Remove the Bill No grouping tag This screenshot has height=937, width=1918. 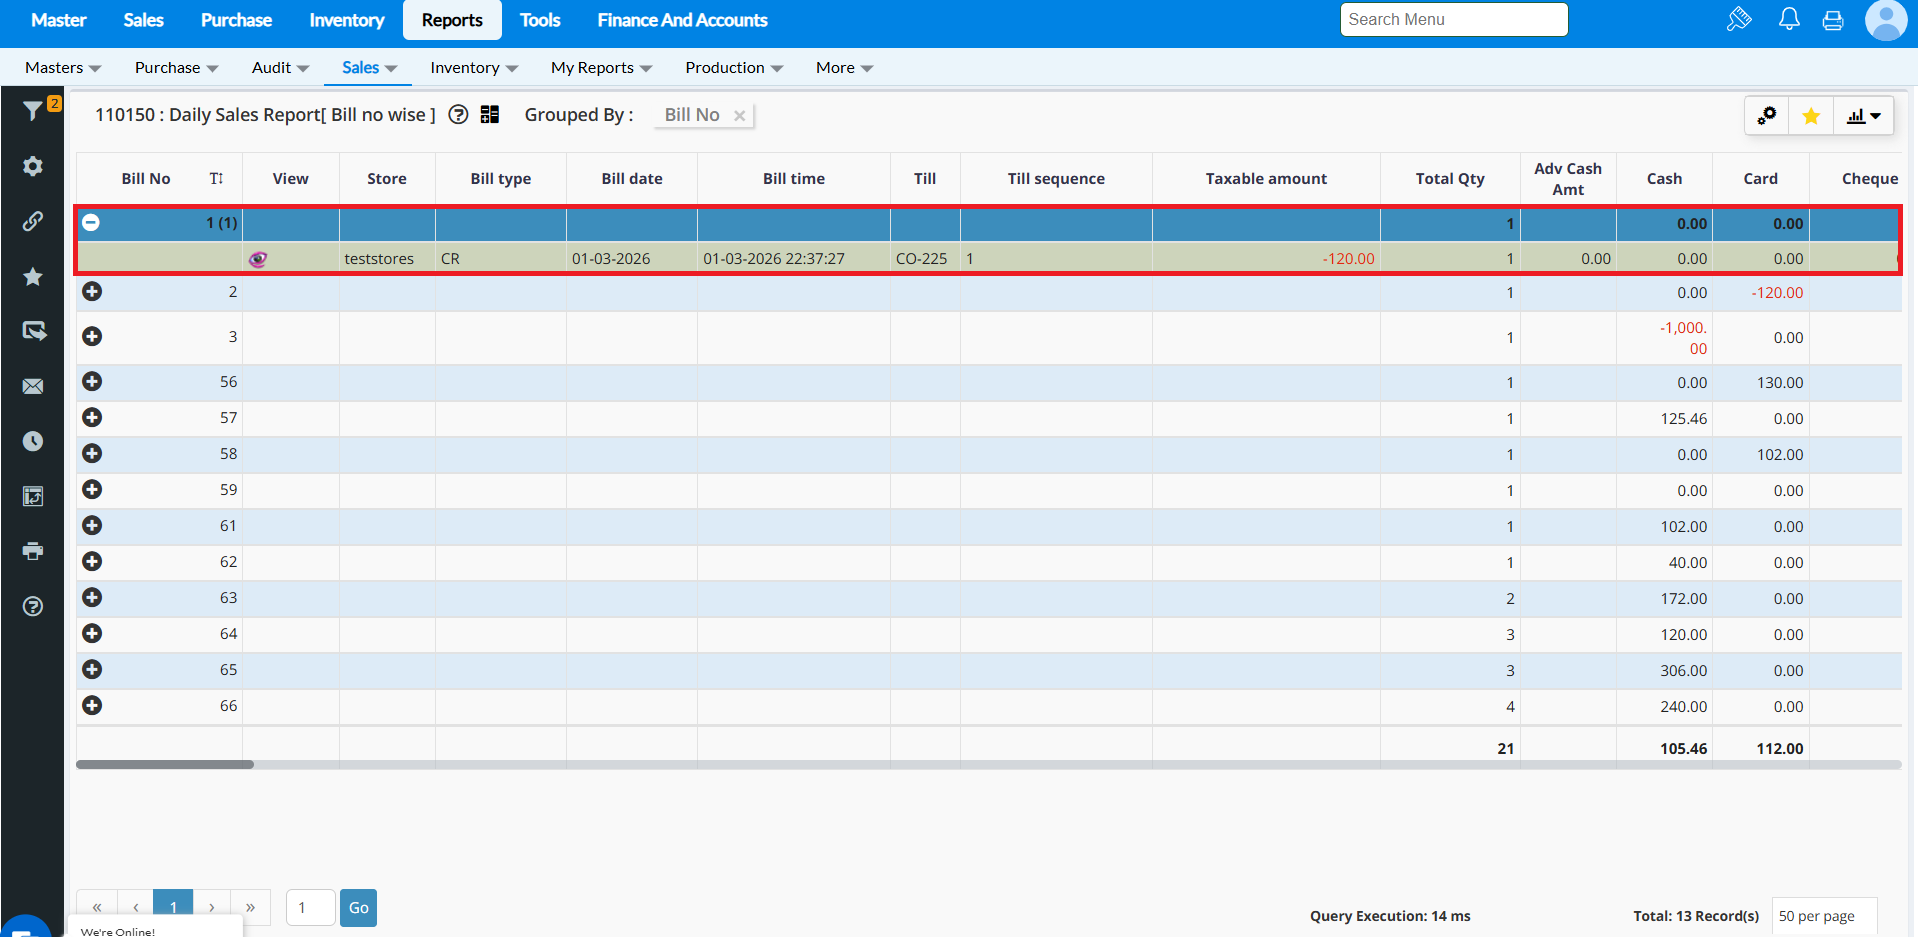click(x=740, y=116)
